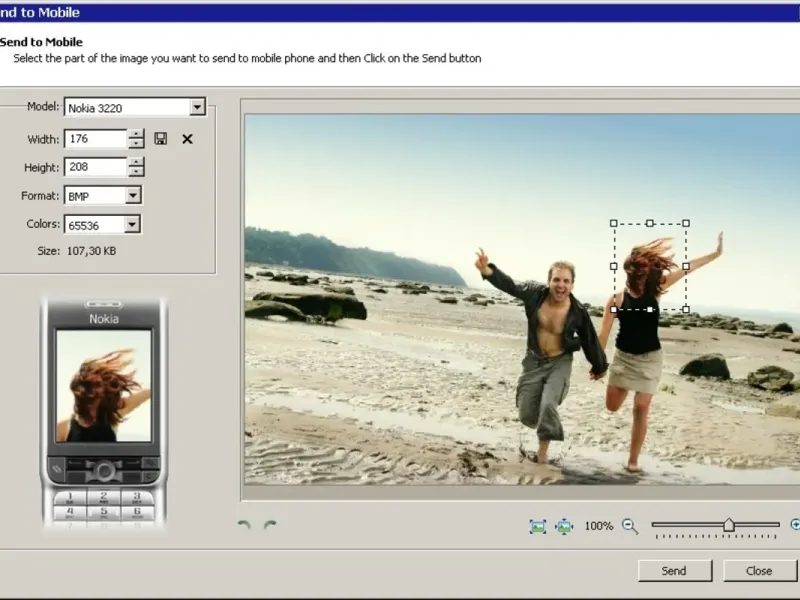The image size is (800, 600).
Task: Expand the Format dropdown showing BMP
Action: point(133,196)
